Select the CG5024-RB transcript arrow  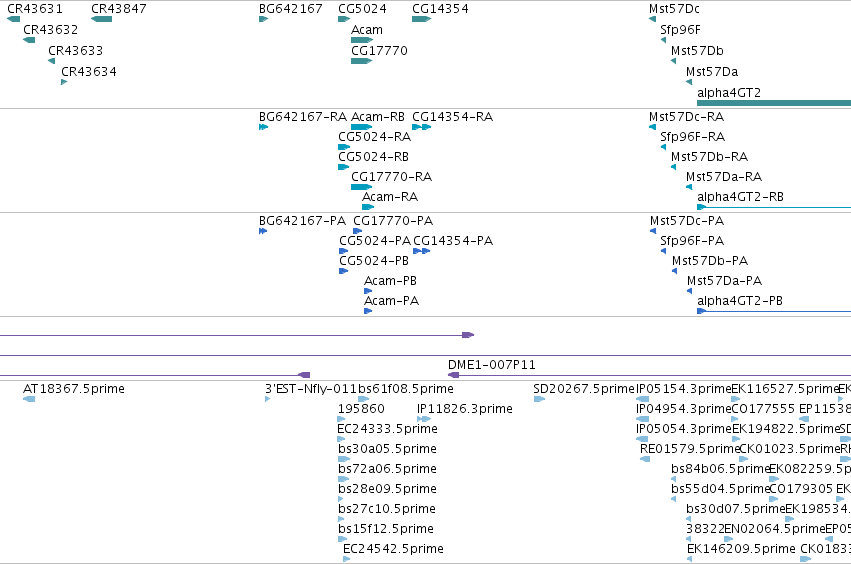click(x=344, y=167)
